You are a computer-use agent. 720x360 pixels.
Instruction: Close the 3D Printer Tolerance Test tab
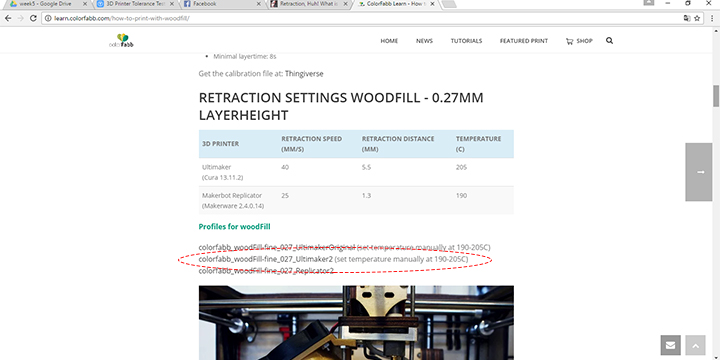click(x=172, y=4)
